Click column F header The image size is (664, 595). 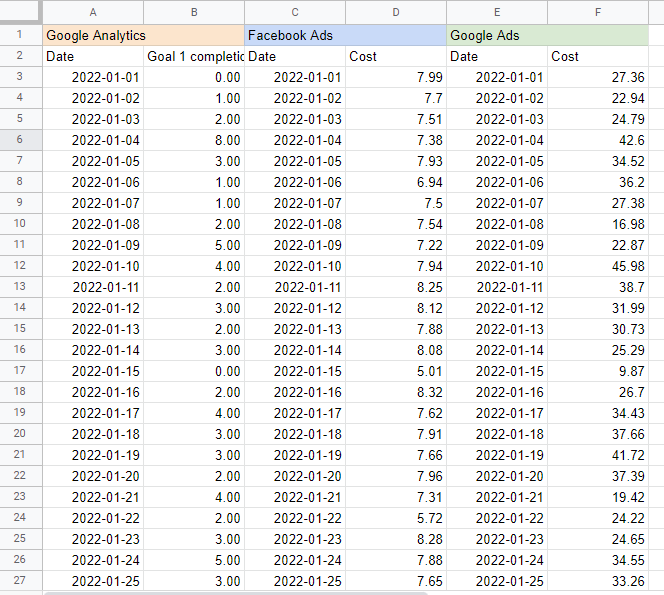pyautogui.click(x=597, y=12)
